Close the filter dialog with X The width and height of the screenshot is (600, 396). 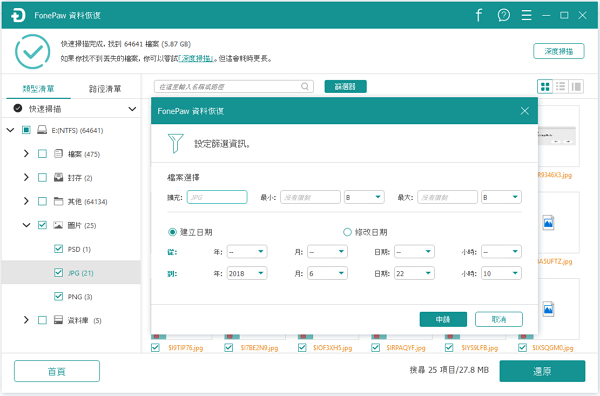[525, 111]
